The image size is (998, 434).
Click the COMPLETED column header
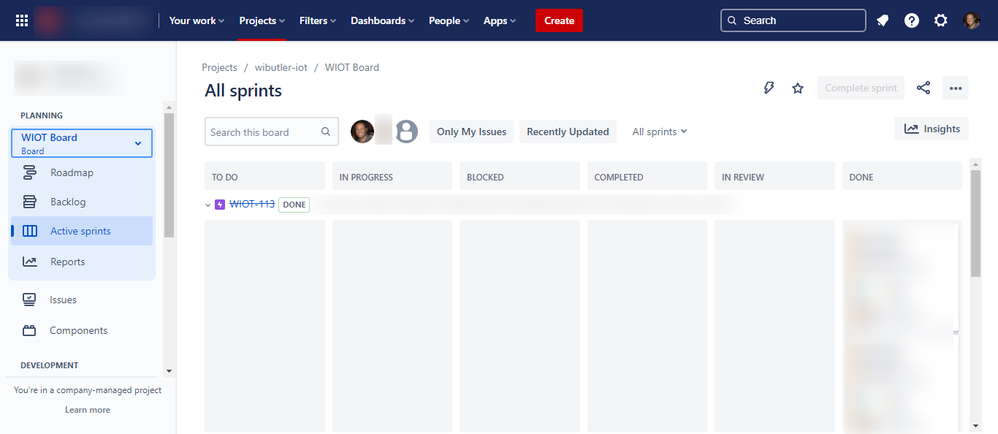[x=647, y=177]
